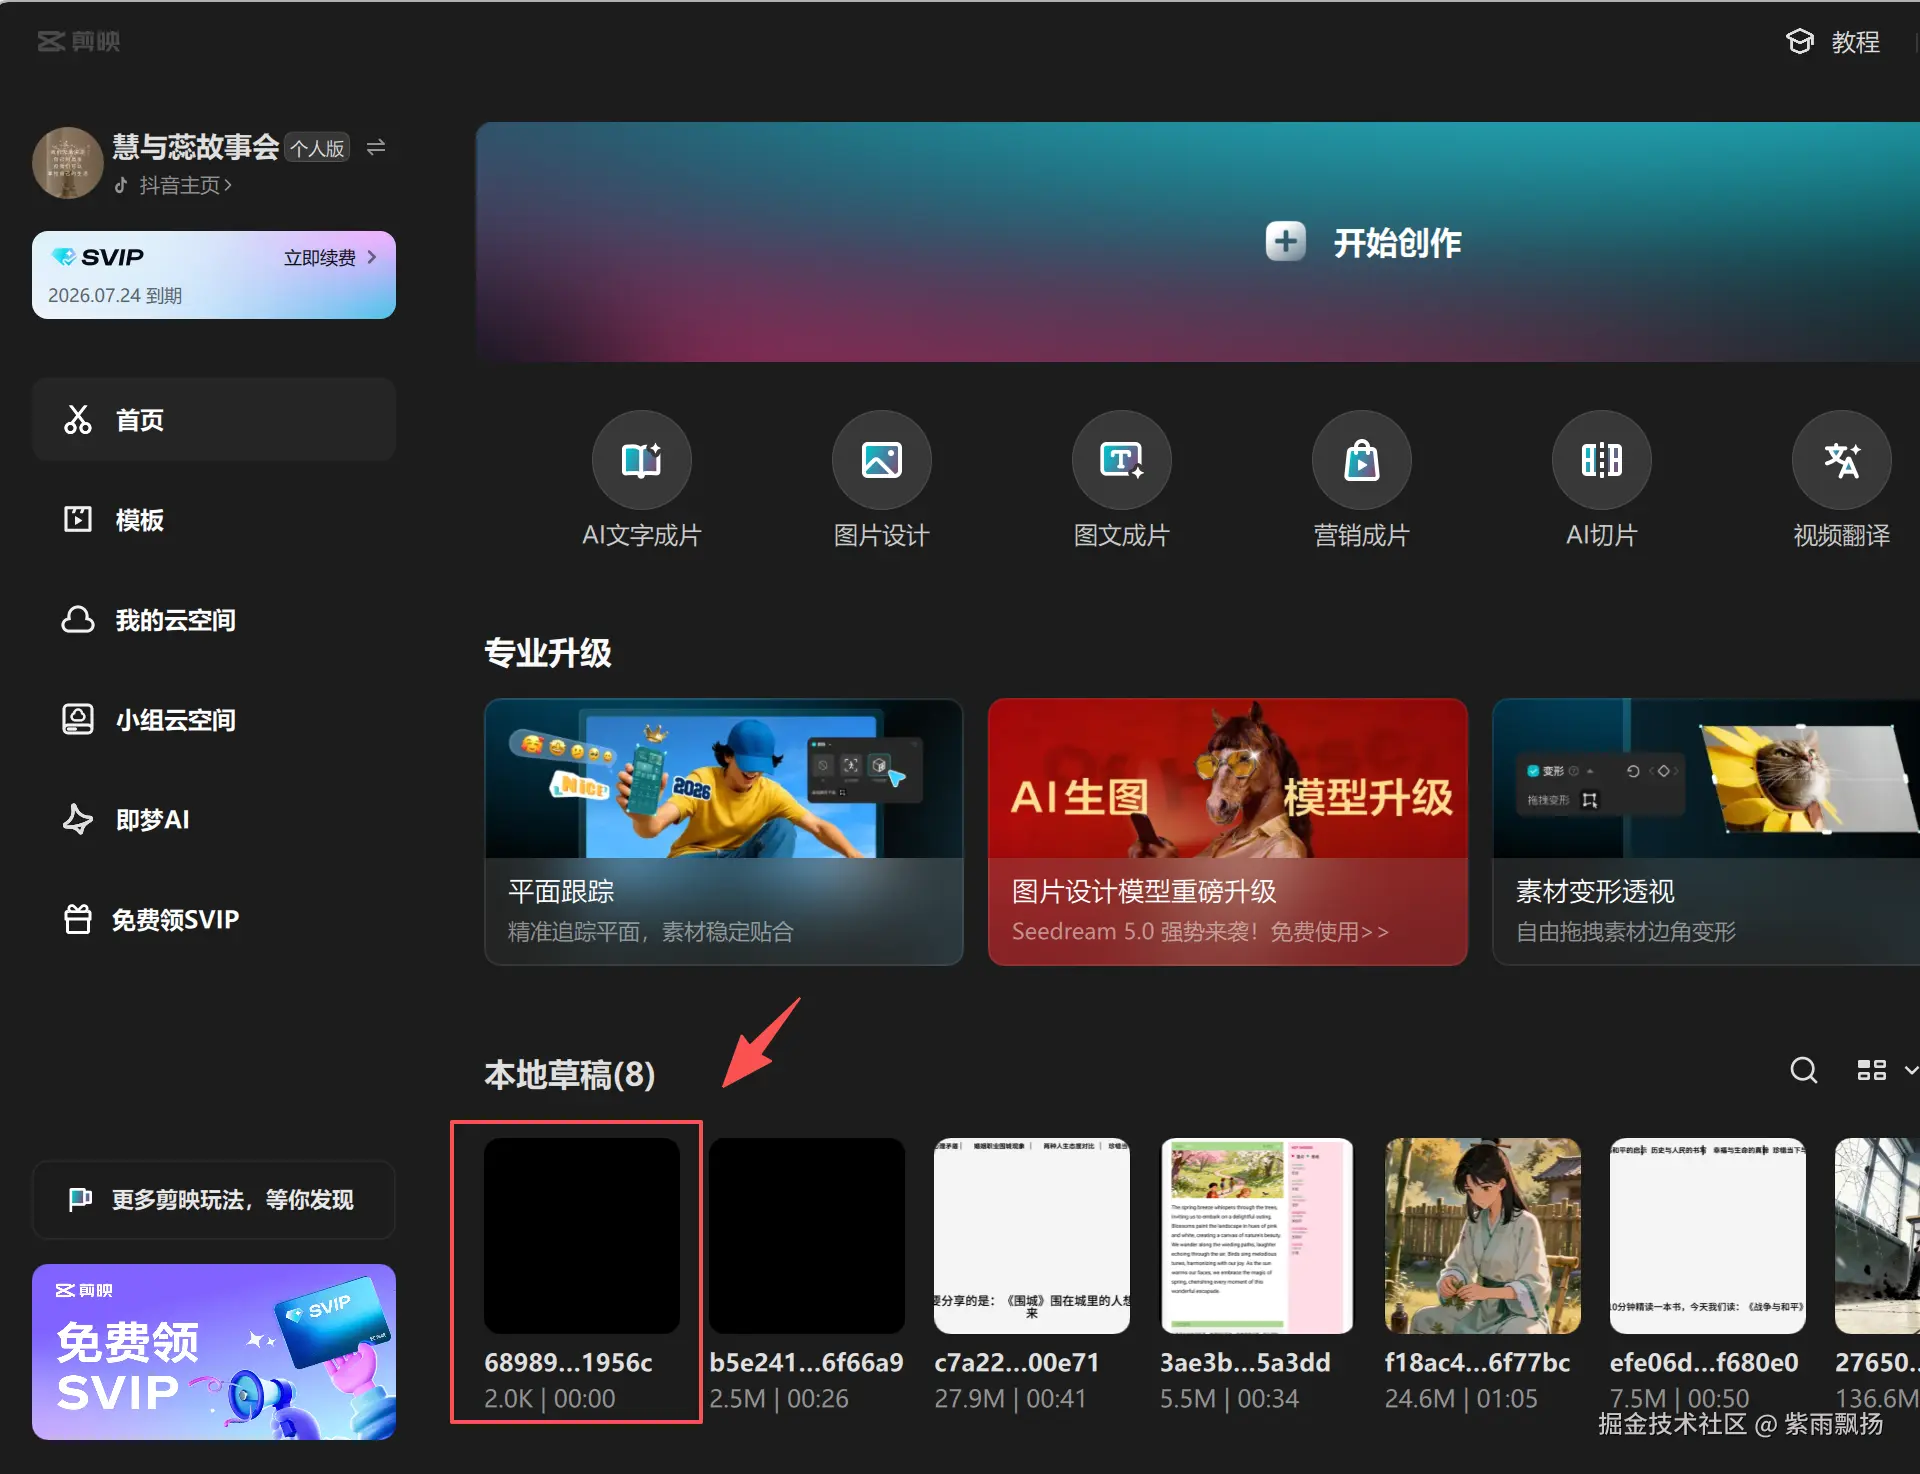Image resolution: width=1920 pixels, height=1474 pixels.
Task: Open AI文字成片 tool icon
Action: [641, 460]
